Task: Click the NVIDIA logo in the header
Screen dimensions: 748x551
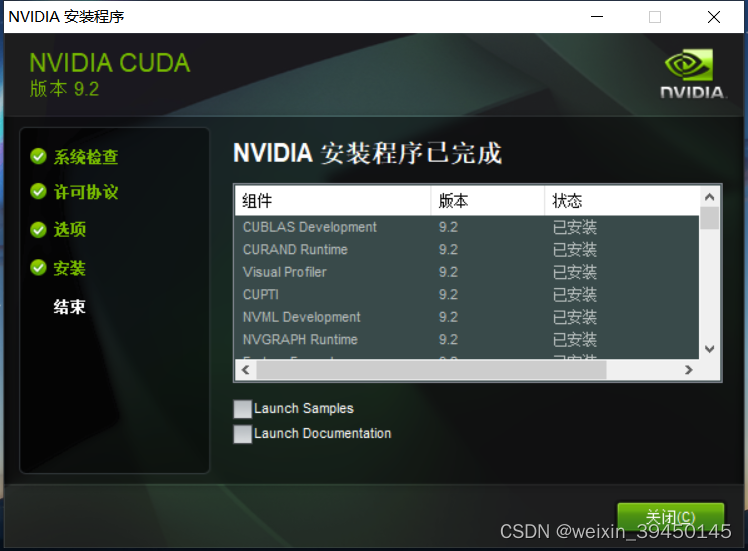Action: pyautogui.click(x=693, y=73)
